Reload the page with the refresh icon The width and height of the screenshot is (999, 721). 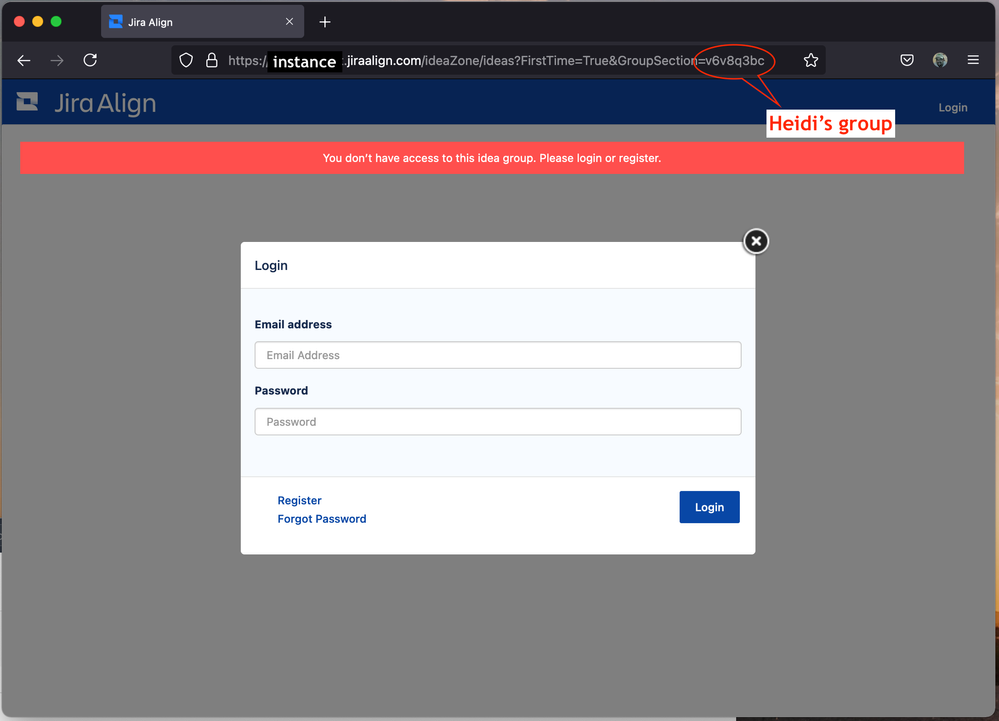click(90, 60)
